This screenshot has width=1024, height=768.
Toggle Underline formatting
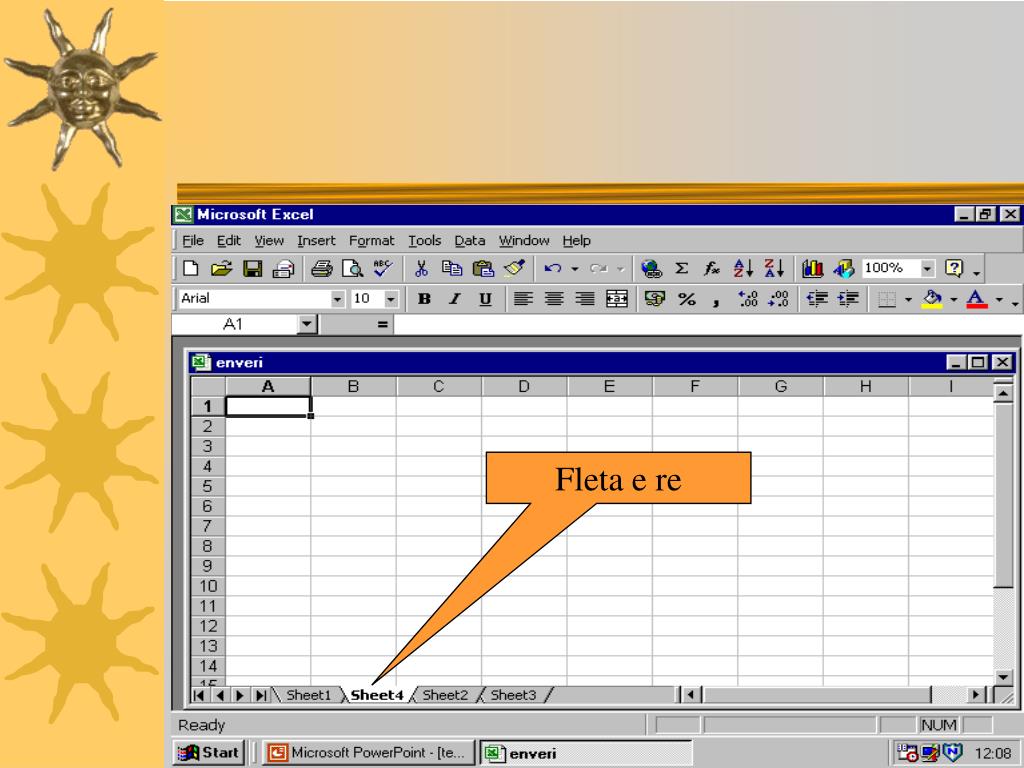click(x=485, y=299)
